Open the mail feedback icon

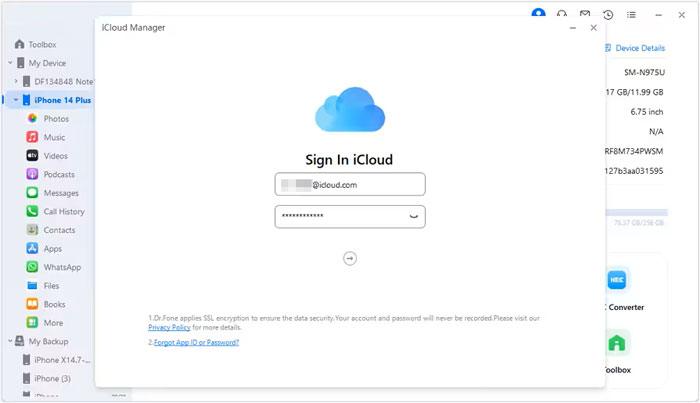tap(585, 14)
